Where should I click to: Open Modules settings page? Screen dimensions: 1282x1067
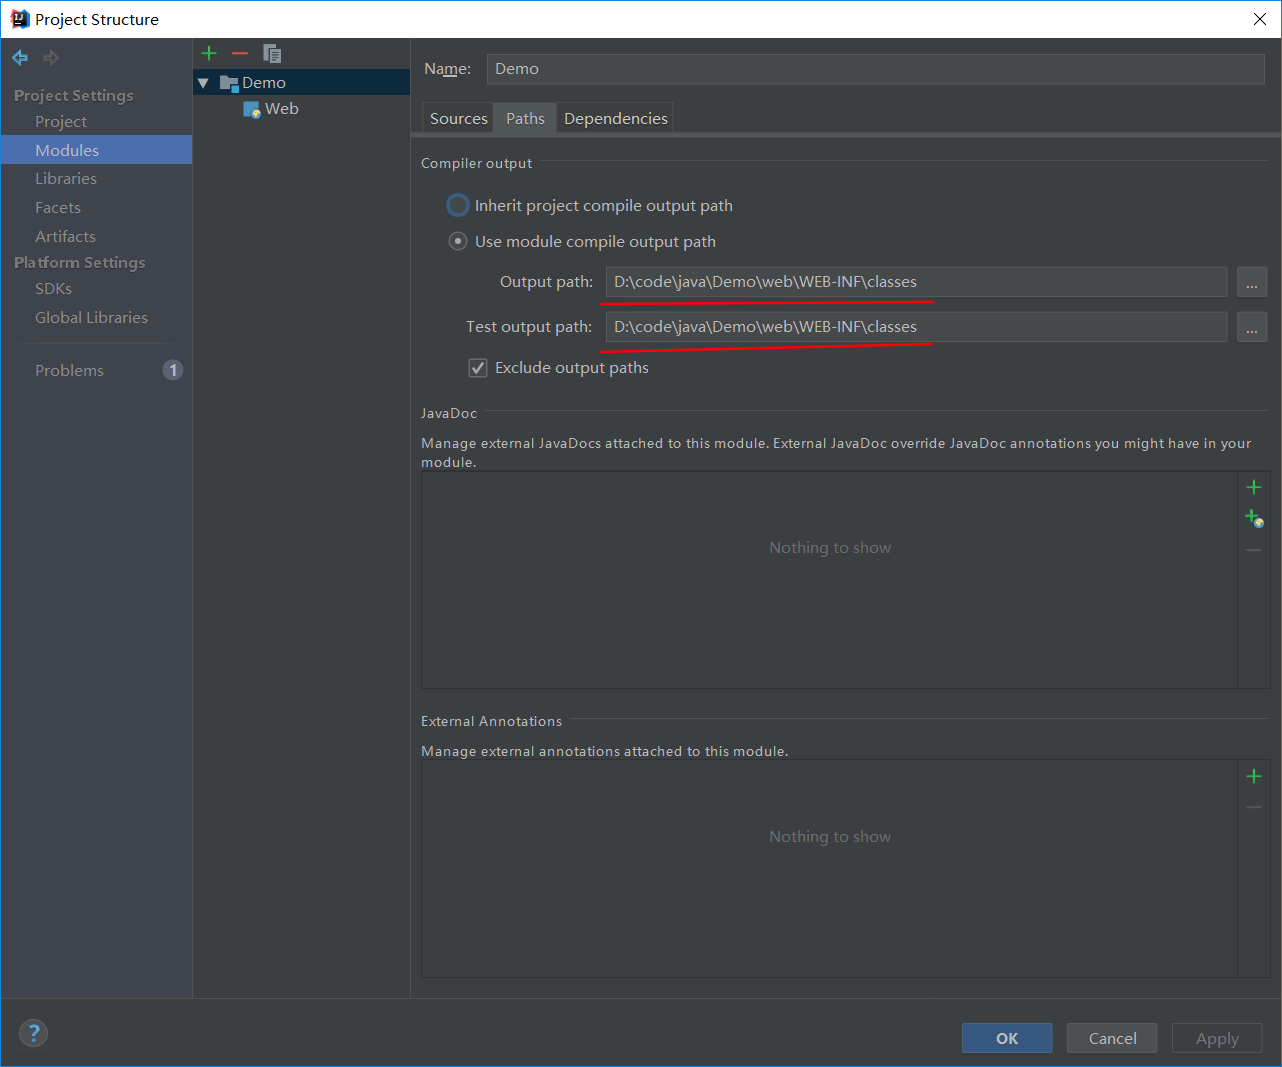pos(96,150)
